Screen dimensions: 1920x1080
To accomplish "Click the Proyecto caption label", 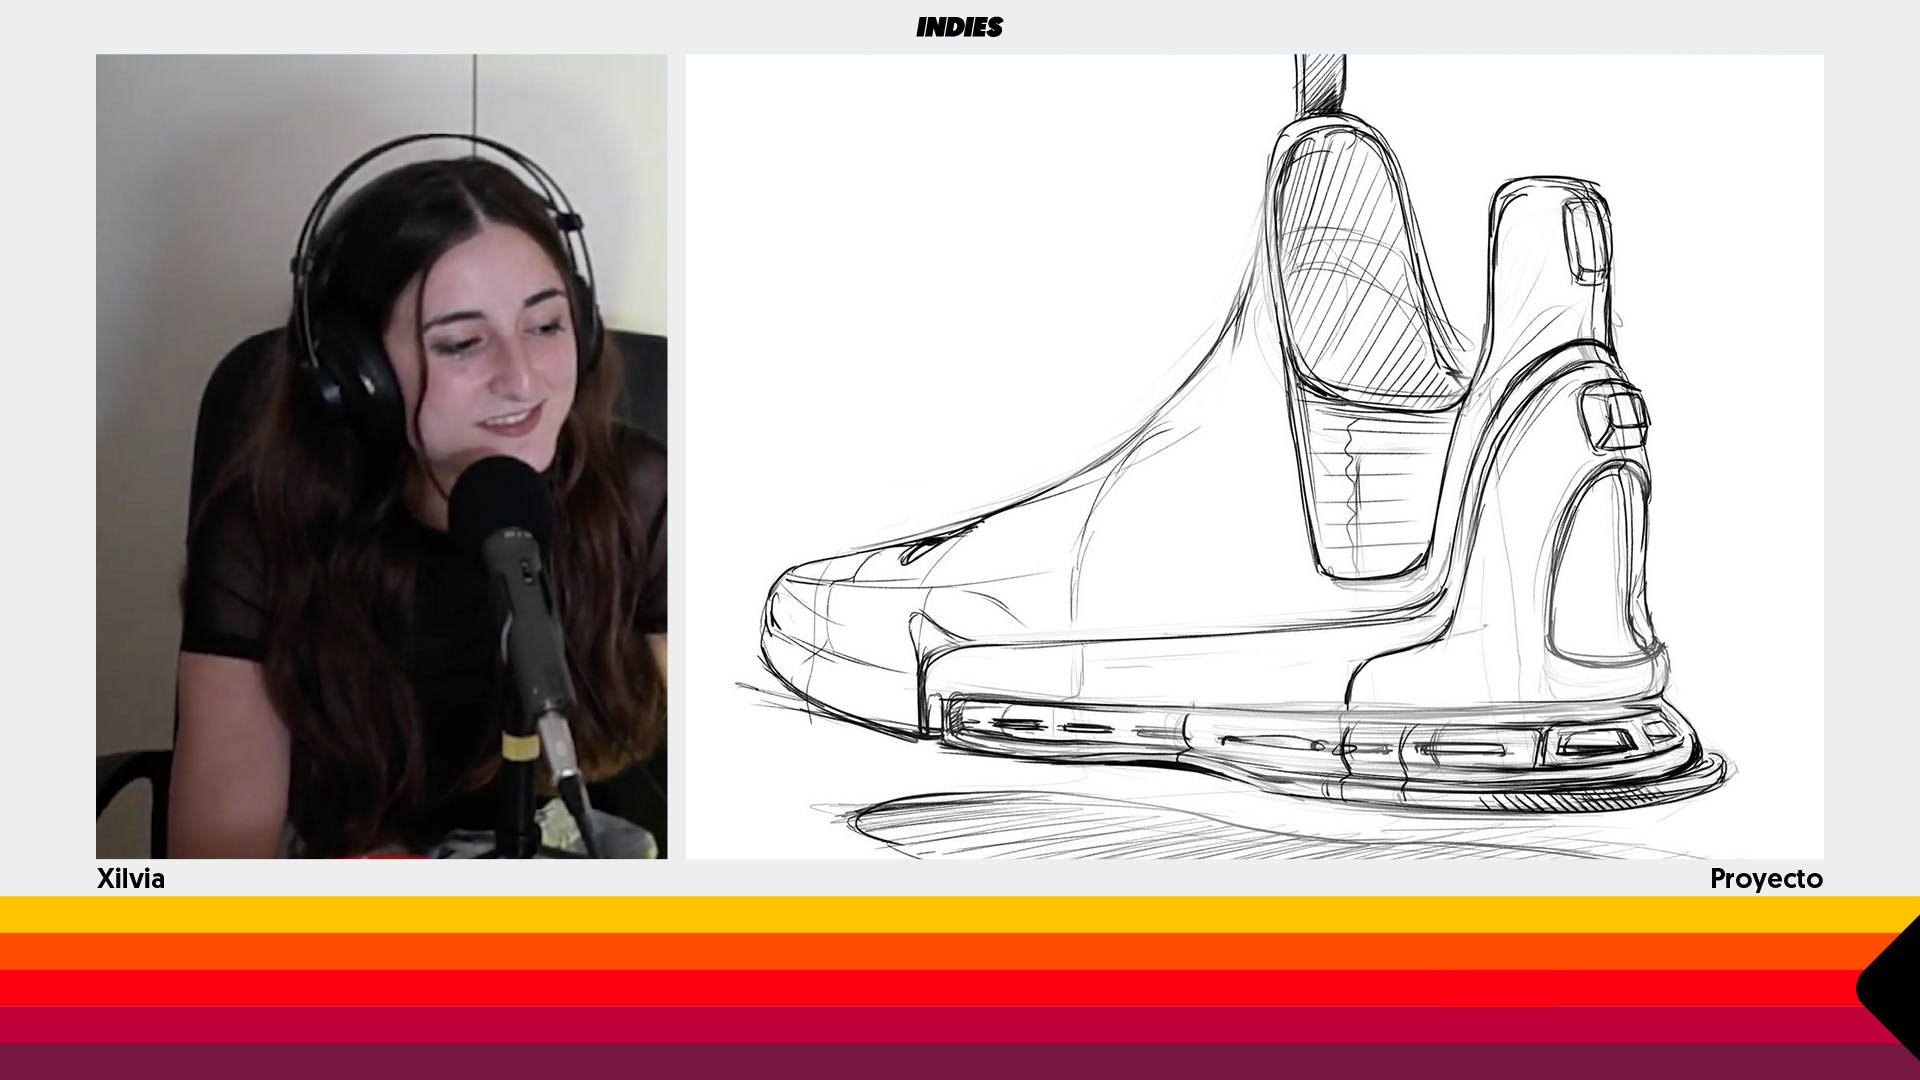I will [1766, 879].
